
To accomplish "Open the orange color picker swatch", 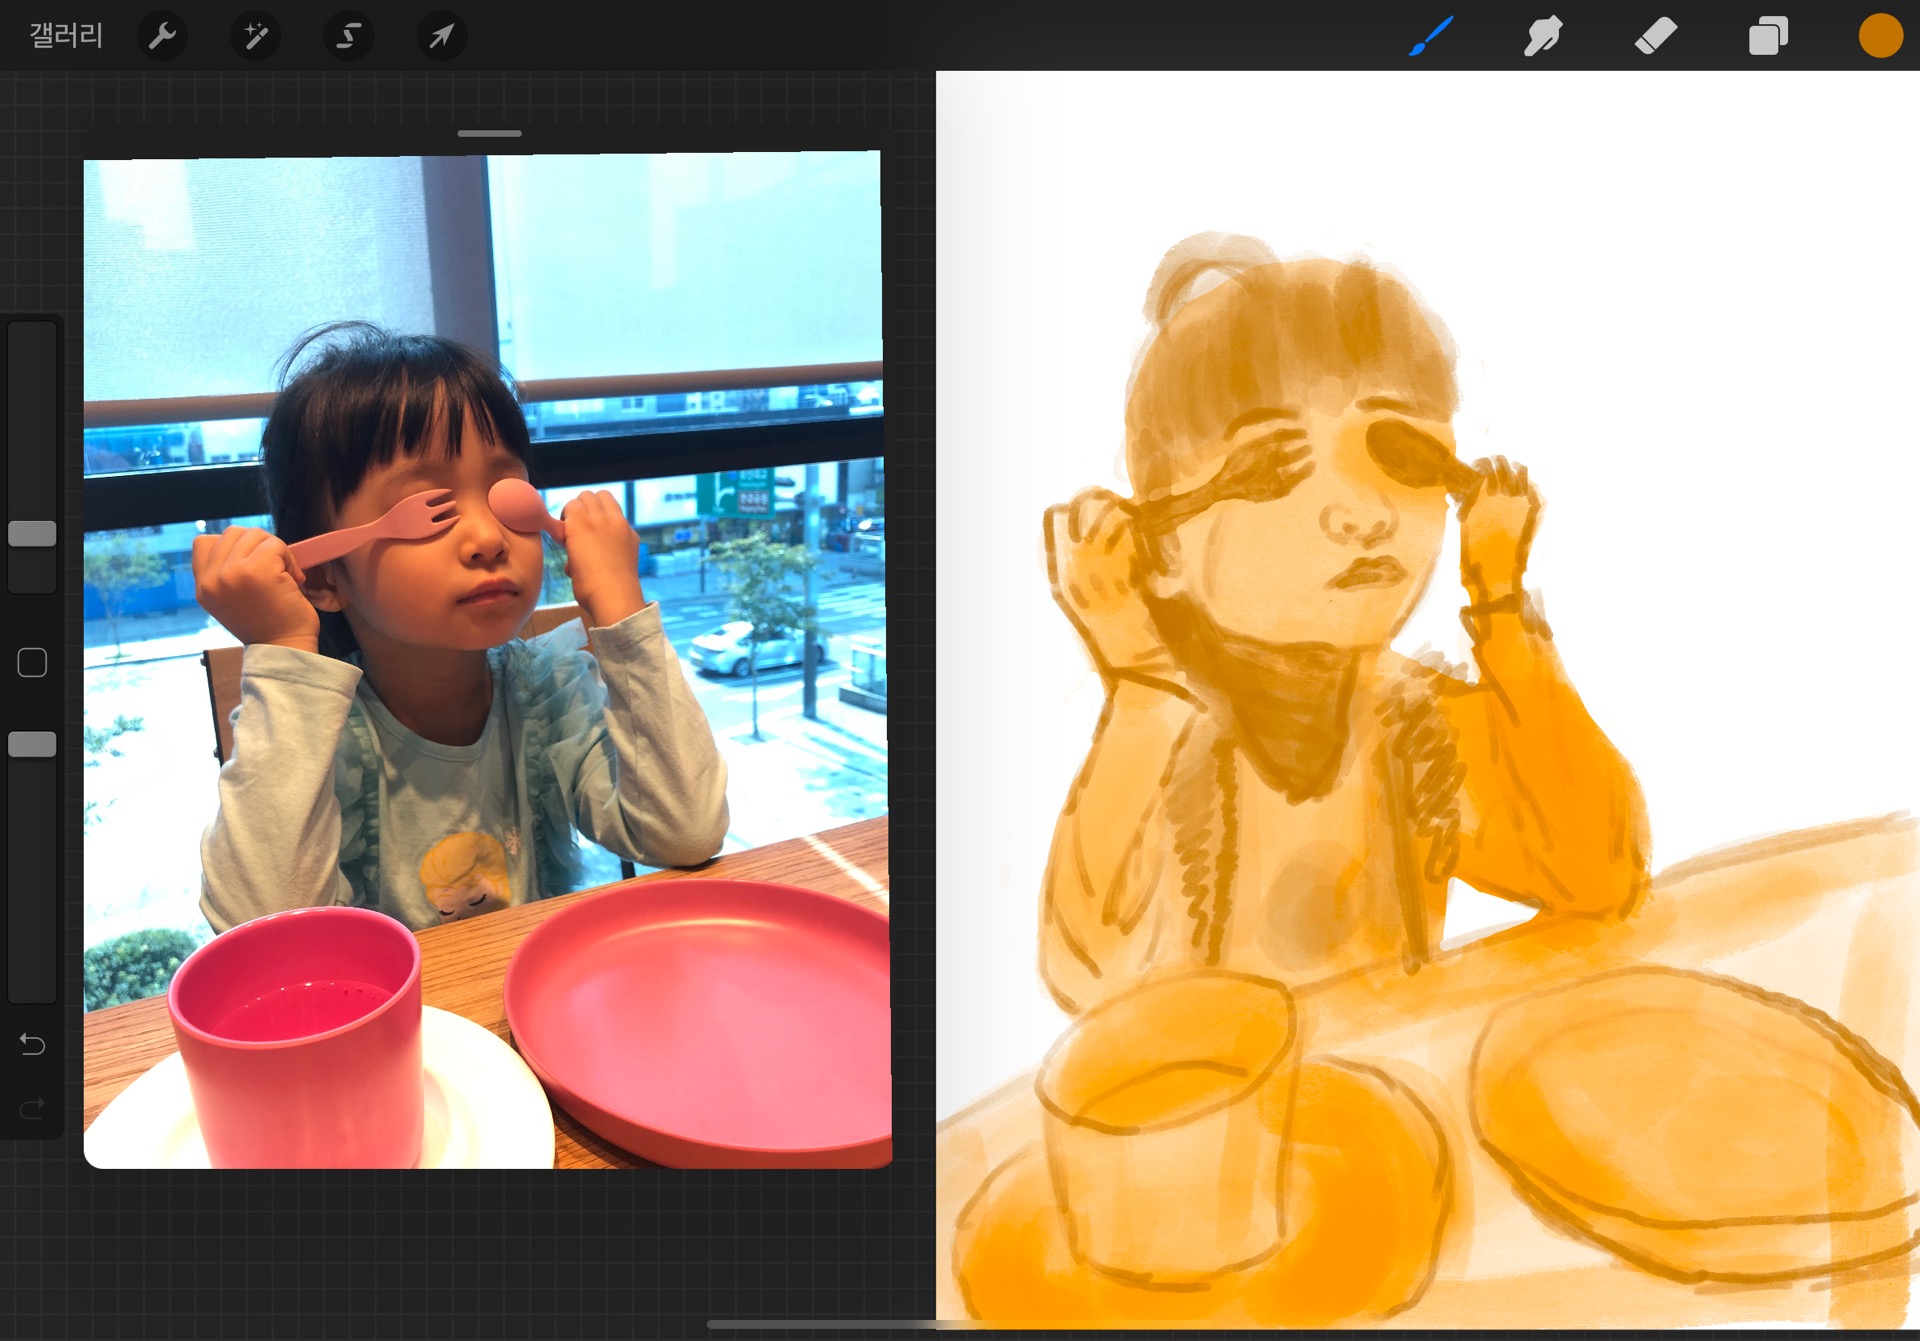I will pos(1880,36).
